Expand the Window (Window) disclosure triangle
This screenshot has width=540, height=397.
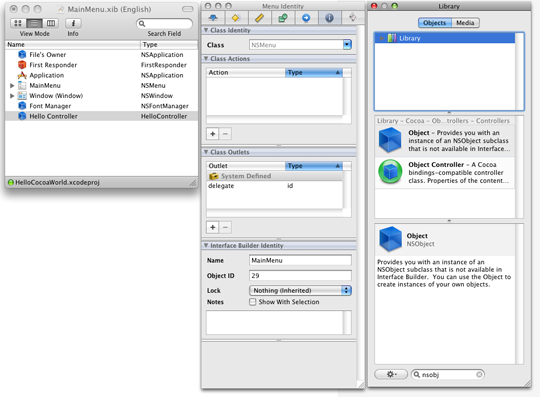click(12, 96)
